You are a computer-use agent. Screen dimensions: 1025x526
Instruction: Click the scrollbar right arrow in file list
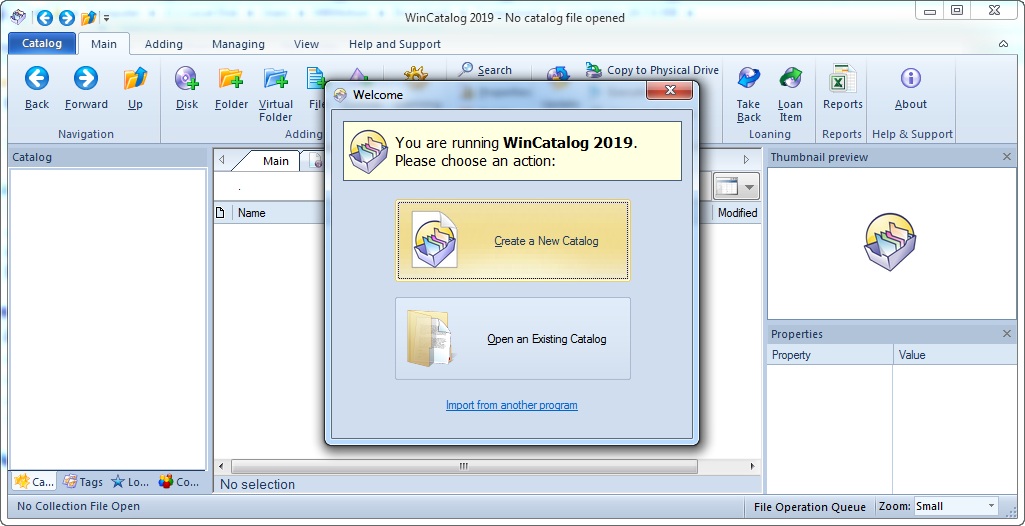[x=752, y=467]
